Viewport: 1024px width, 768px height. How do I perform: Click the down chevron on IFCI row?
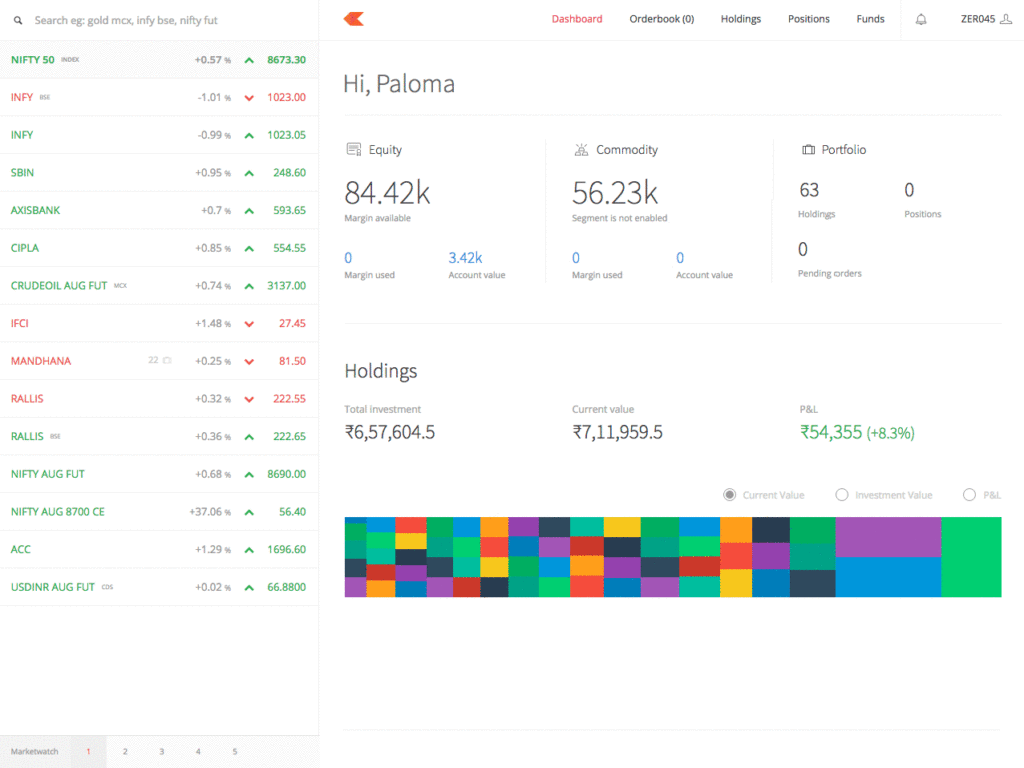249,324
